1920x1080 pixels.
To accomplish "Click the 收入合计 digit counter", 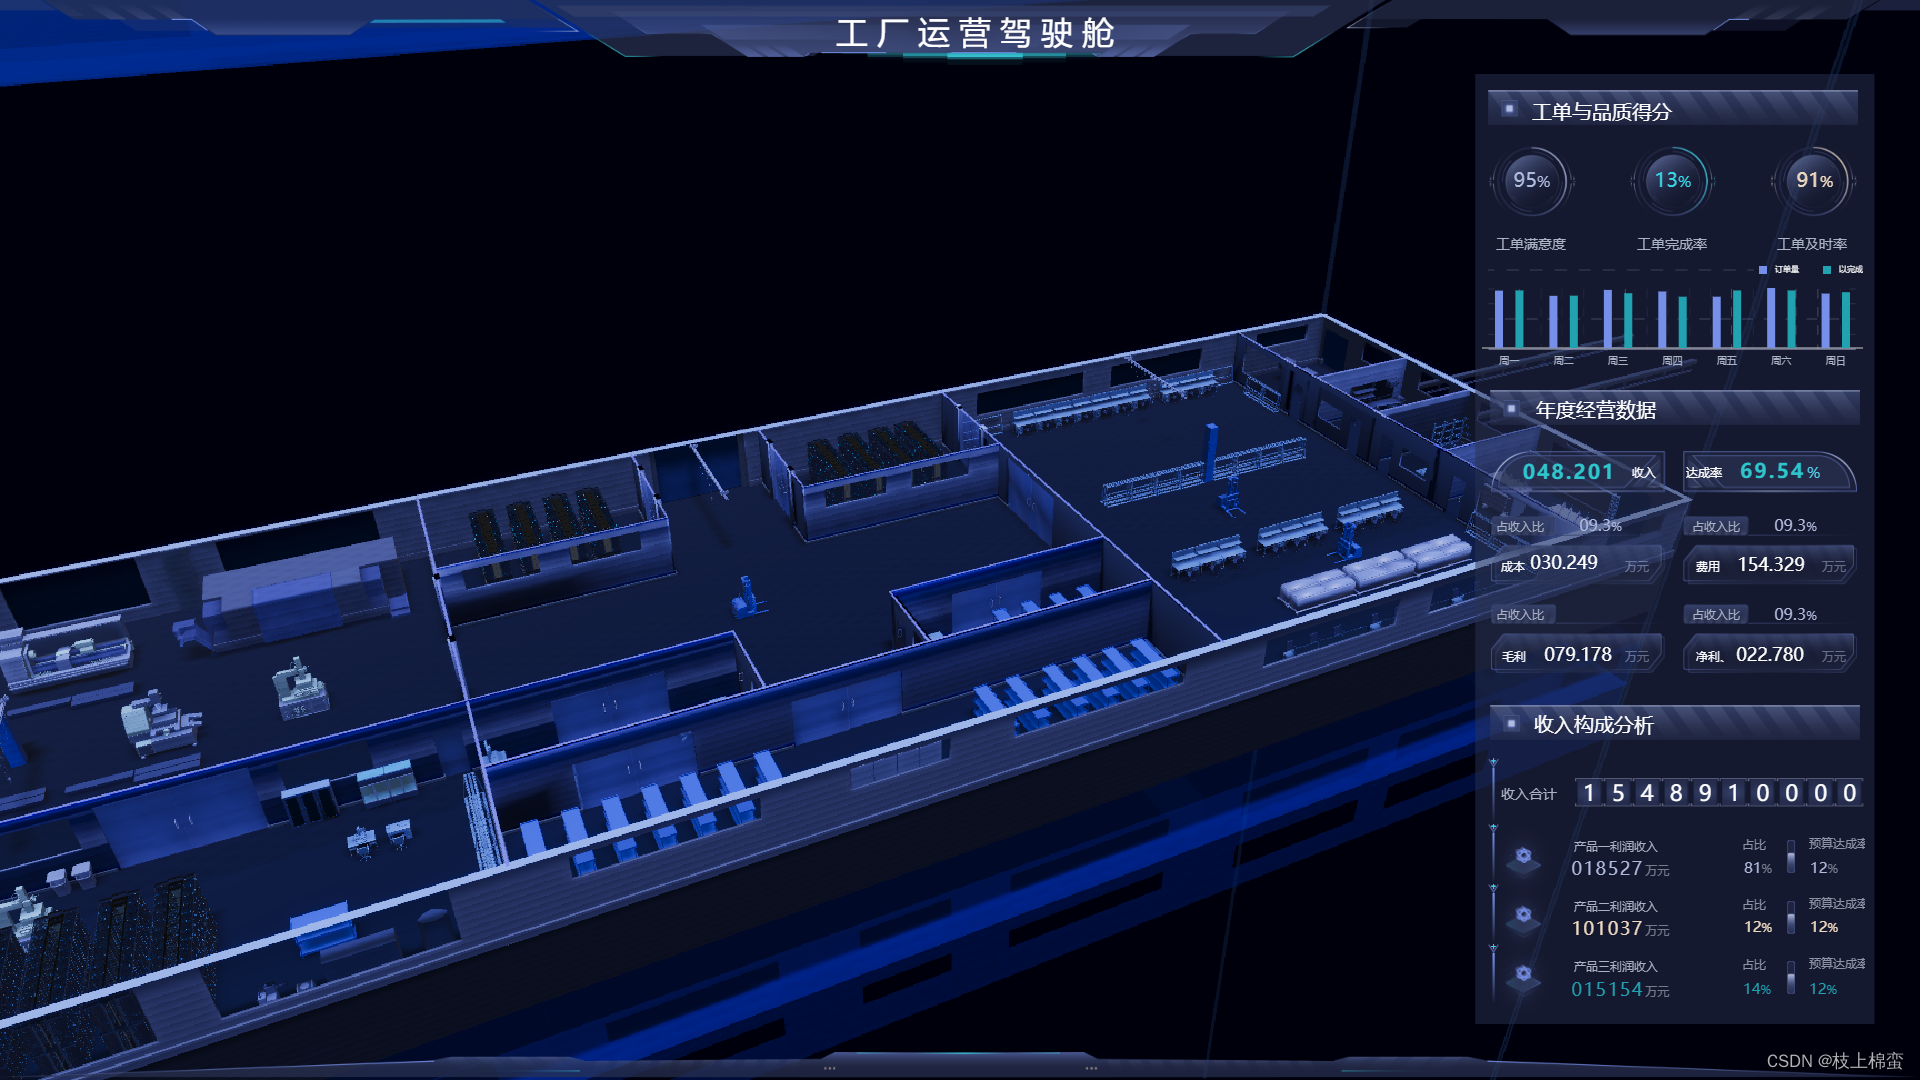I will (x=1718, y=793).
